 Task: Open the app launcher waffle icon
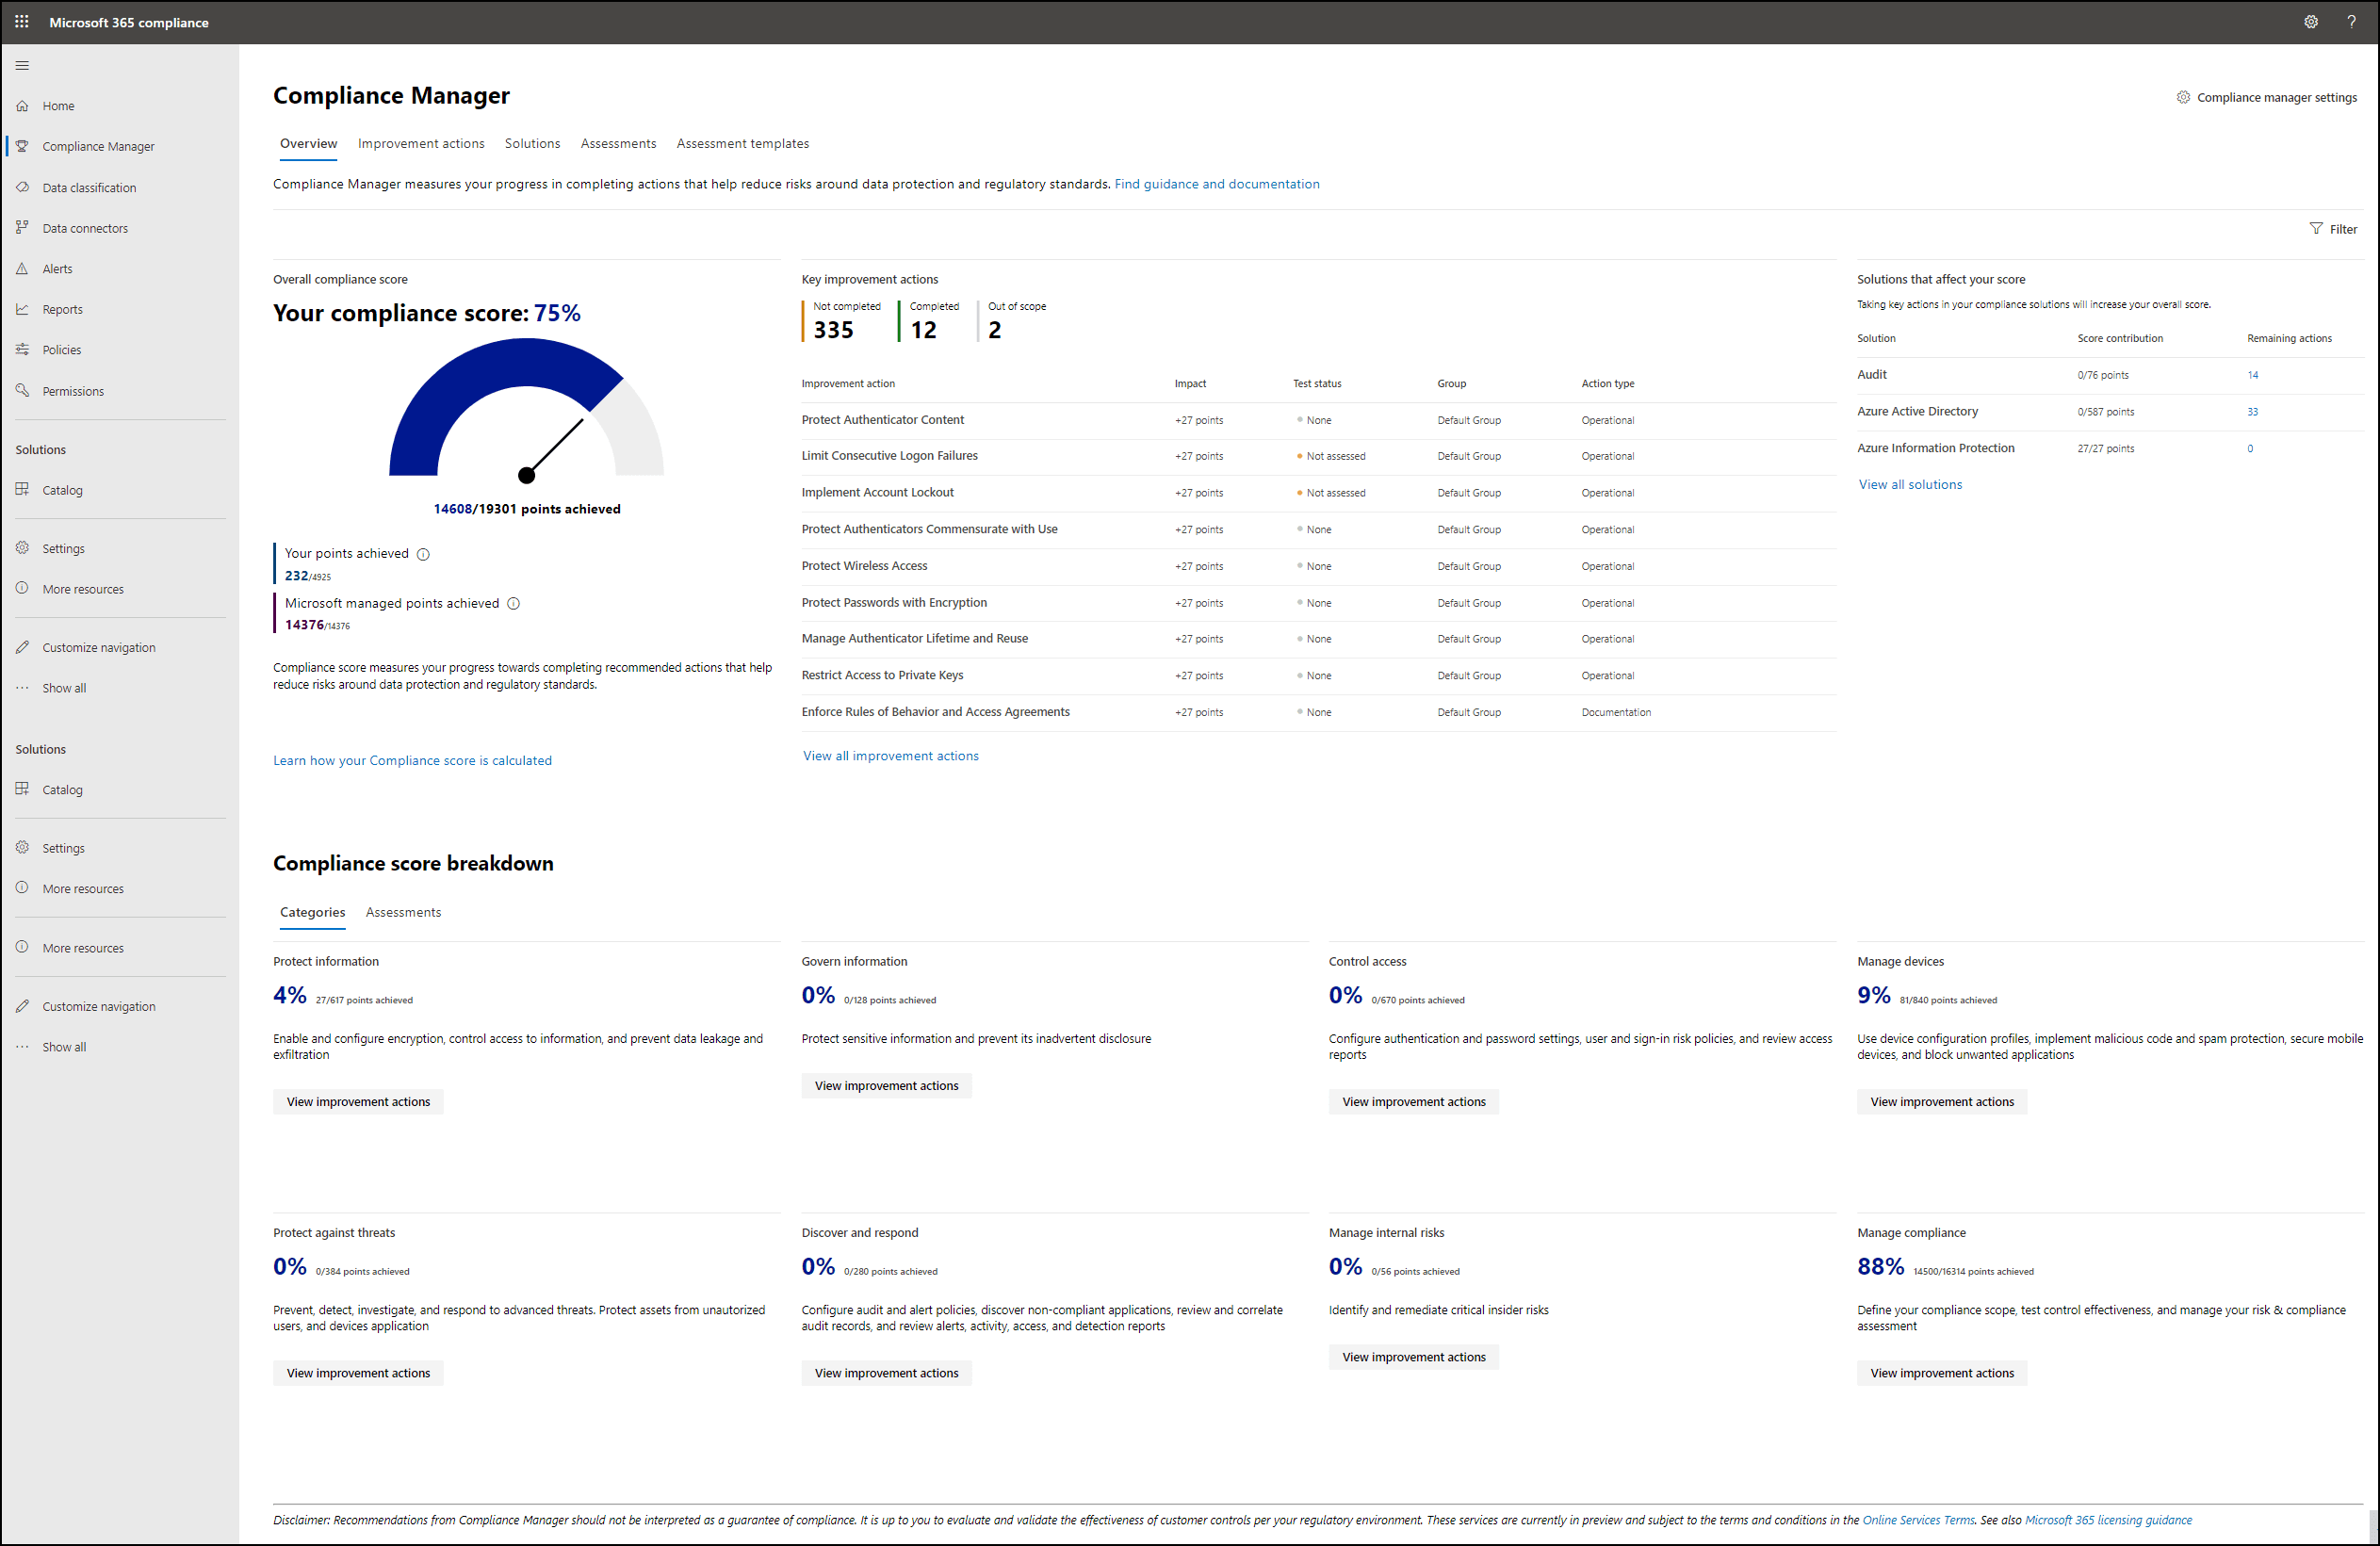coord(22,21)
